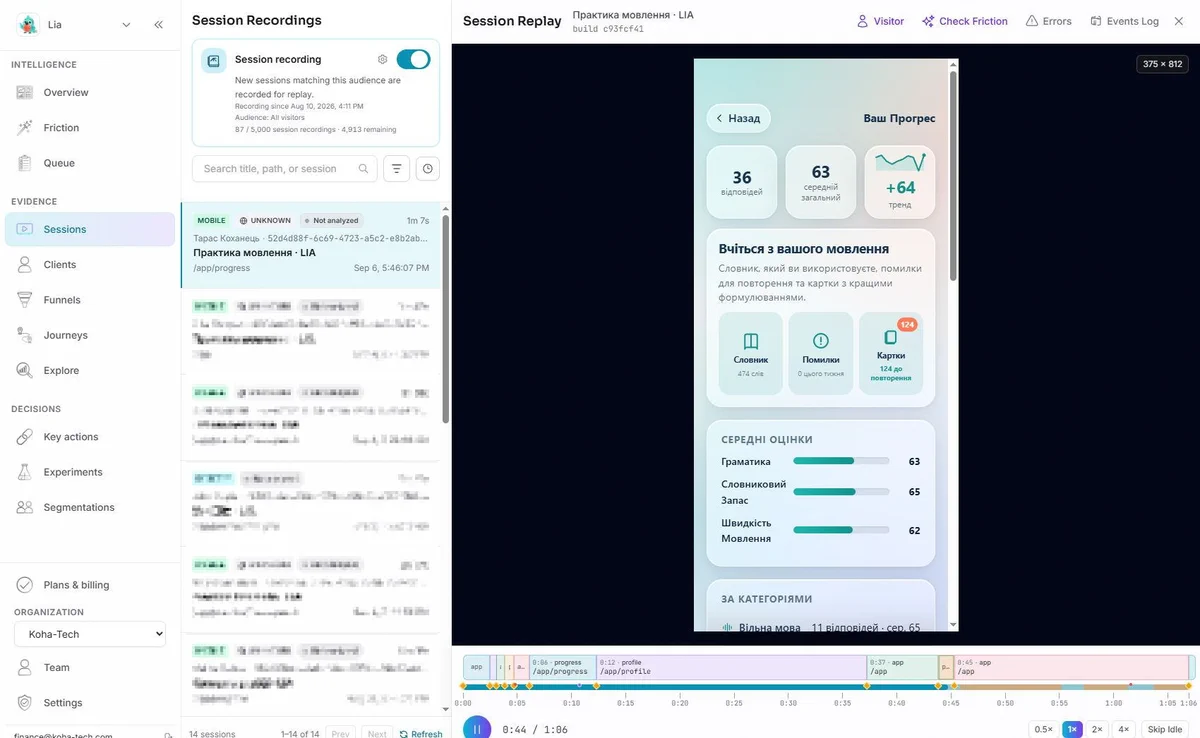Image resolution: width=1200 pixels, height=738 pixels.
Task: Set playback speed to 0.5×
Action: click(x=1043, y=730)
